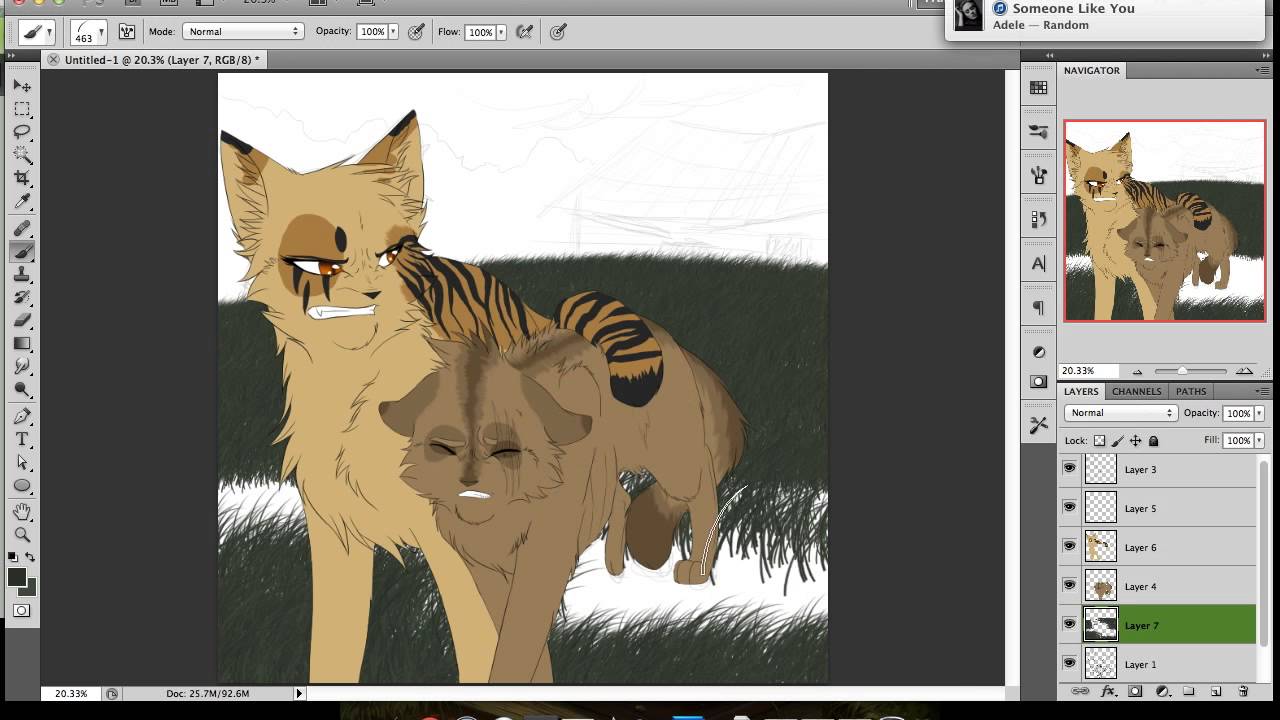Open the brush preset picker (463)
This screenshot has width=1280, height=720.
point(89,32)
